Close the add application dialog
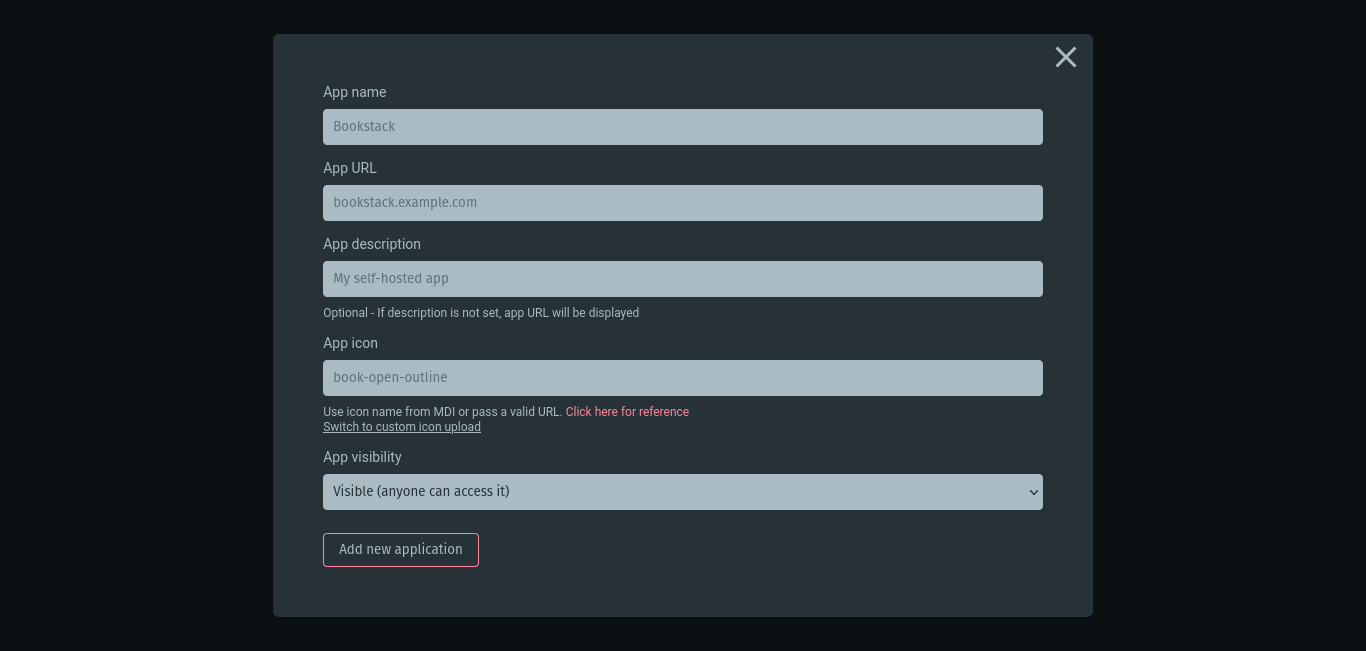Screen dimensions: 1366x651 pos(1066,57)
